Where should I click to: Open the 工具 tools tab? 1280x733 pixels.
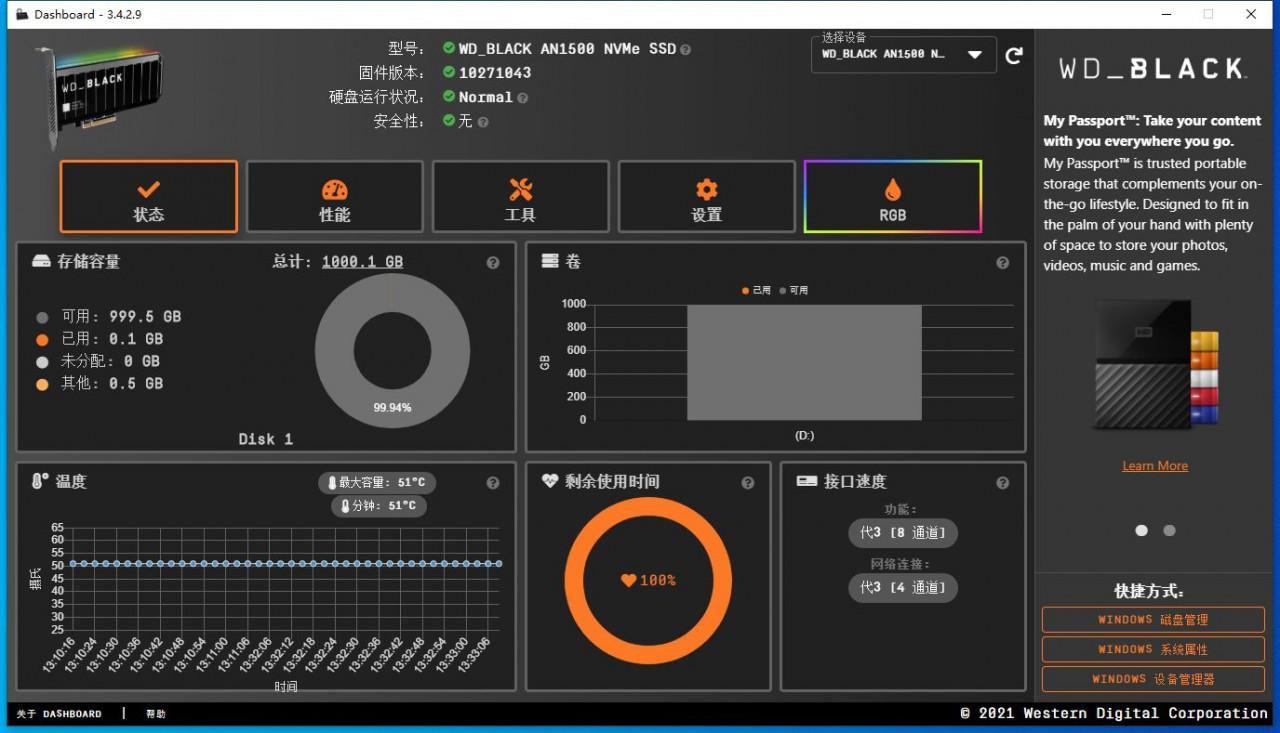coord(520,197)
